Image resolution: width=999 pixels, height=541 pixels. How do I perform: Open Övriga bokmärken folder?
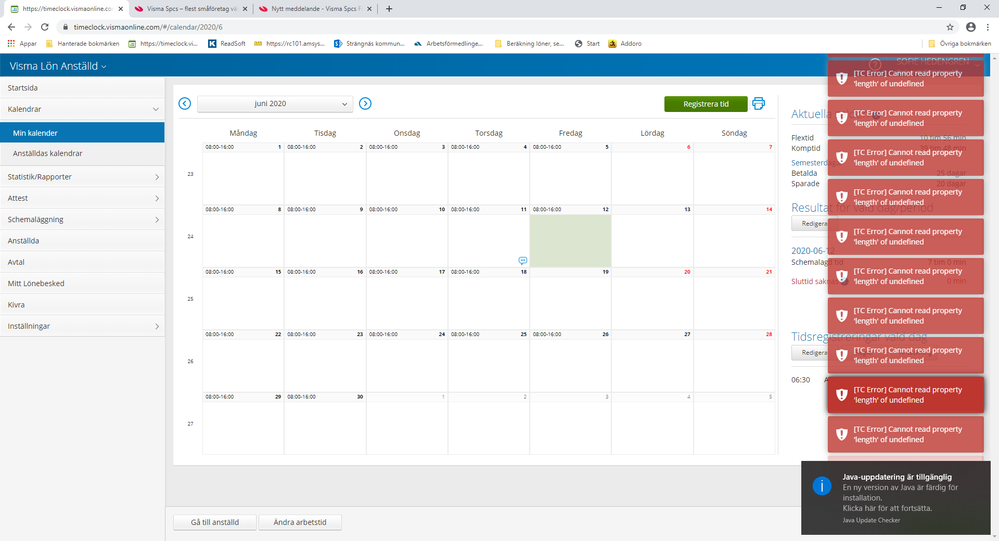959,43
